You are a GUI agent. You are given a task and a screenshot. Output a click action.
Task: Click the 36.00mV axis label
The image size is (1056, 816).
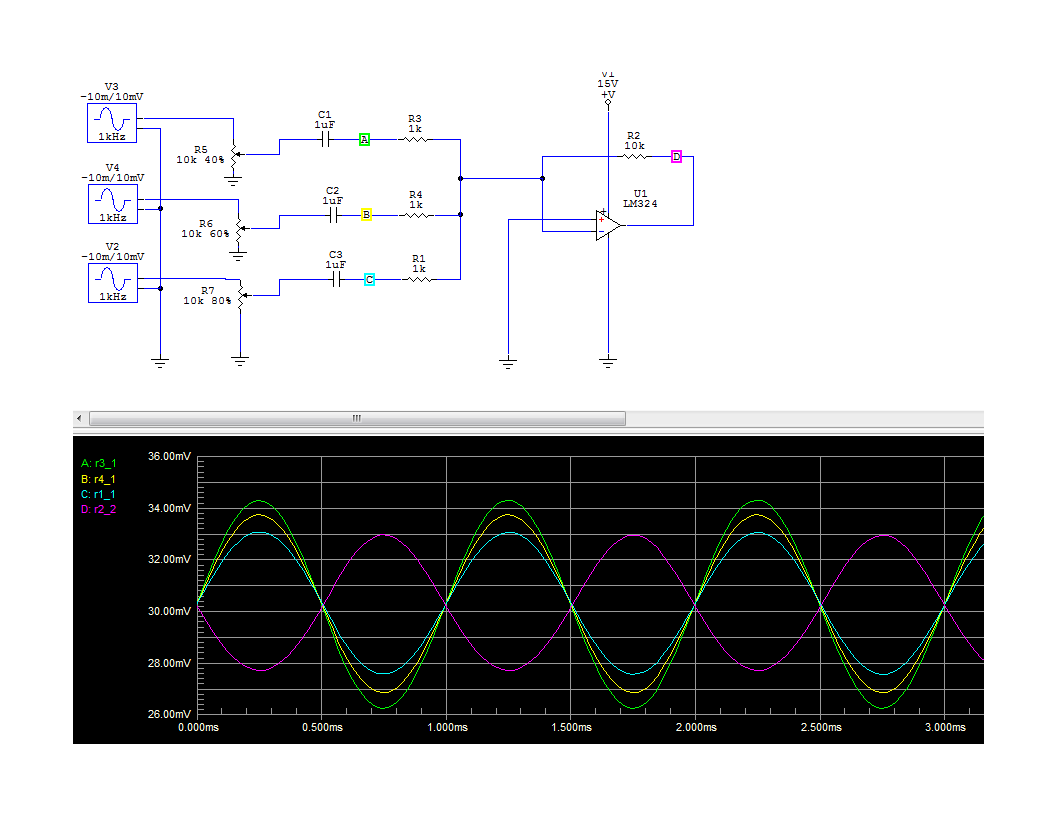(170, 456)
